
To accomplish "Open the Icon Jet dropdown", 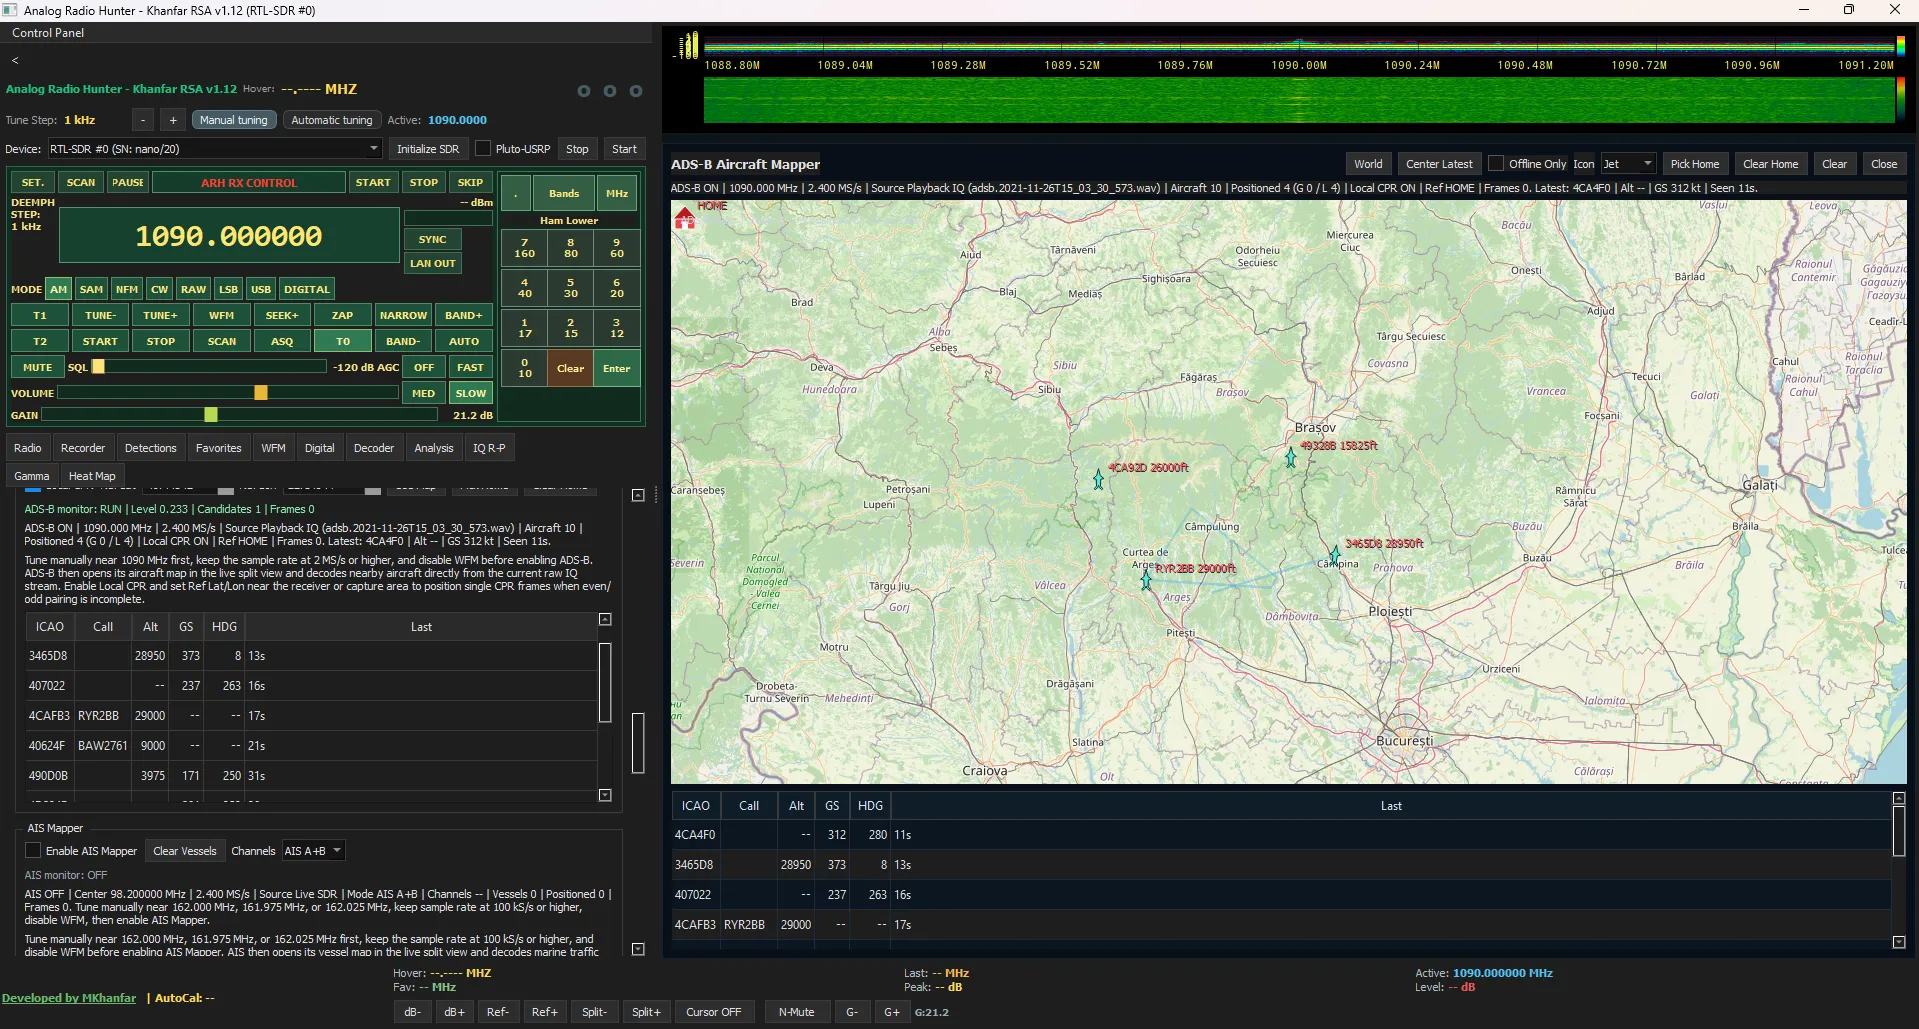I will (x=1628, y=164).
